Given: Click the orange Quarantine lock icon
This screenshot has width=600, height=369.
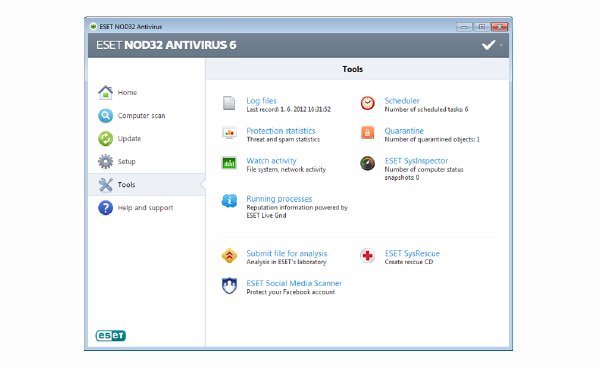Looking at the screenshot, I should pos(367,133).
